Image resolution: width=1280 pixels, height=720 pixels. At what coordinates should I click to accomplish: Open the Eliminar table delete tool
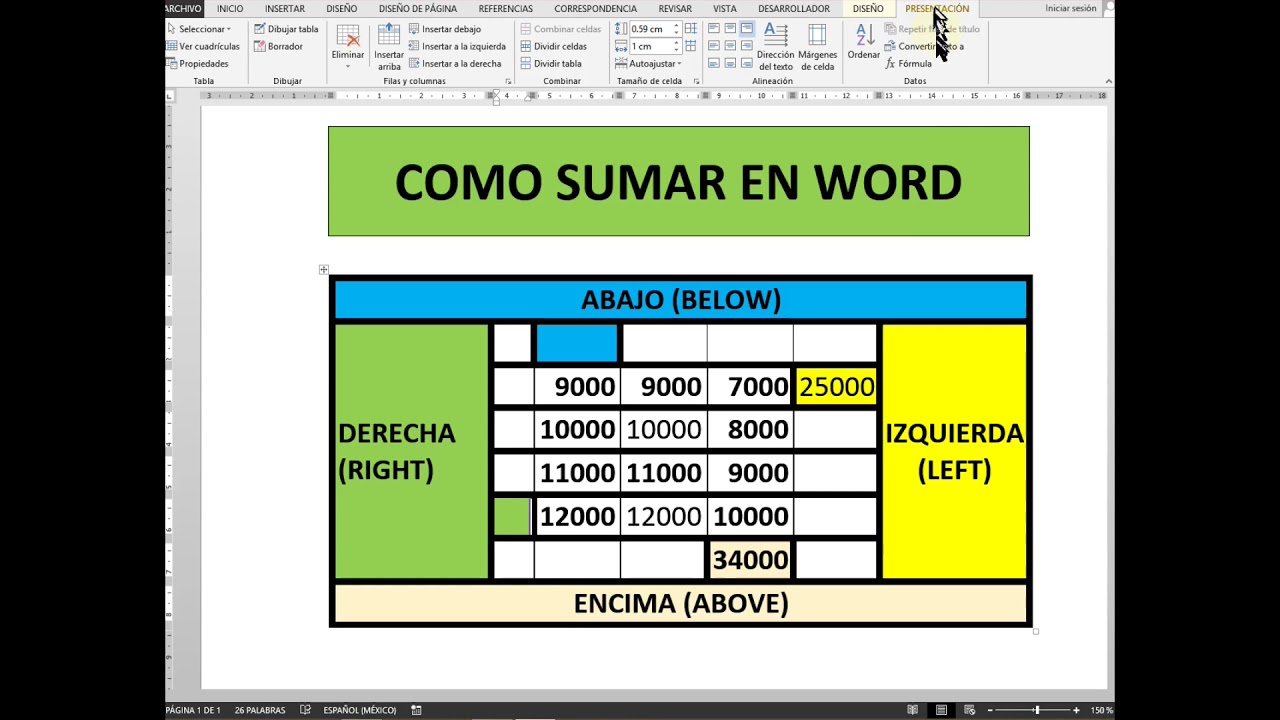[348, 46]
